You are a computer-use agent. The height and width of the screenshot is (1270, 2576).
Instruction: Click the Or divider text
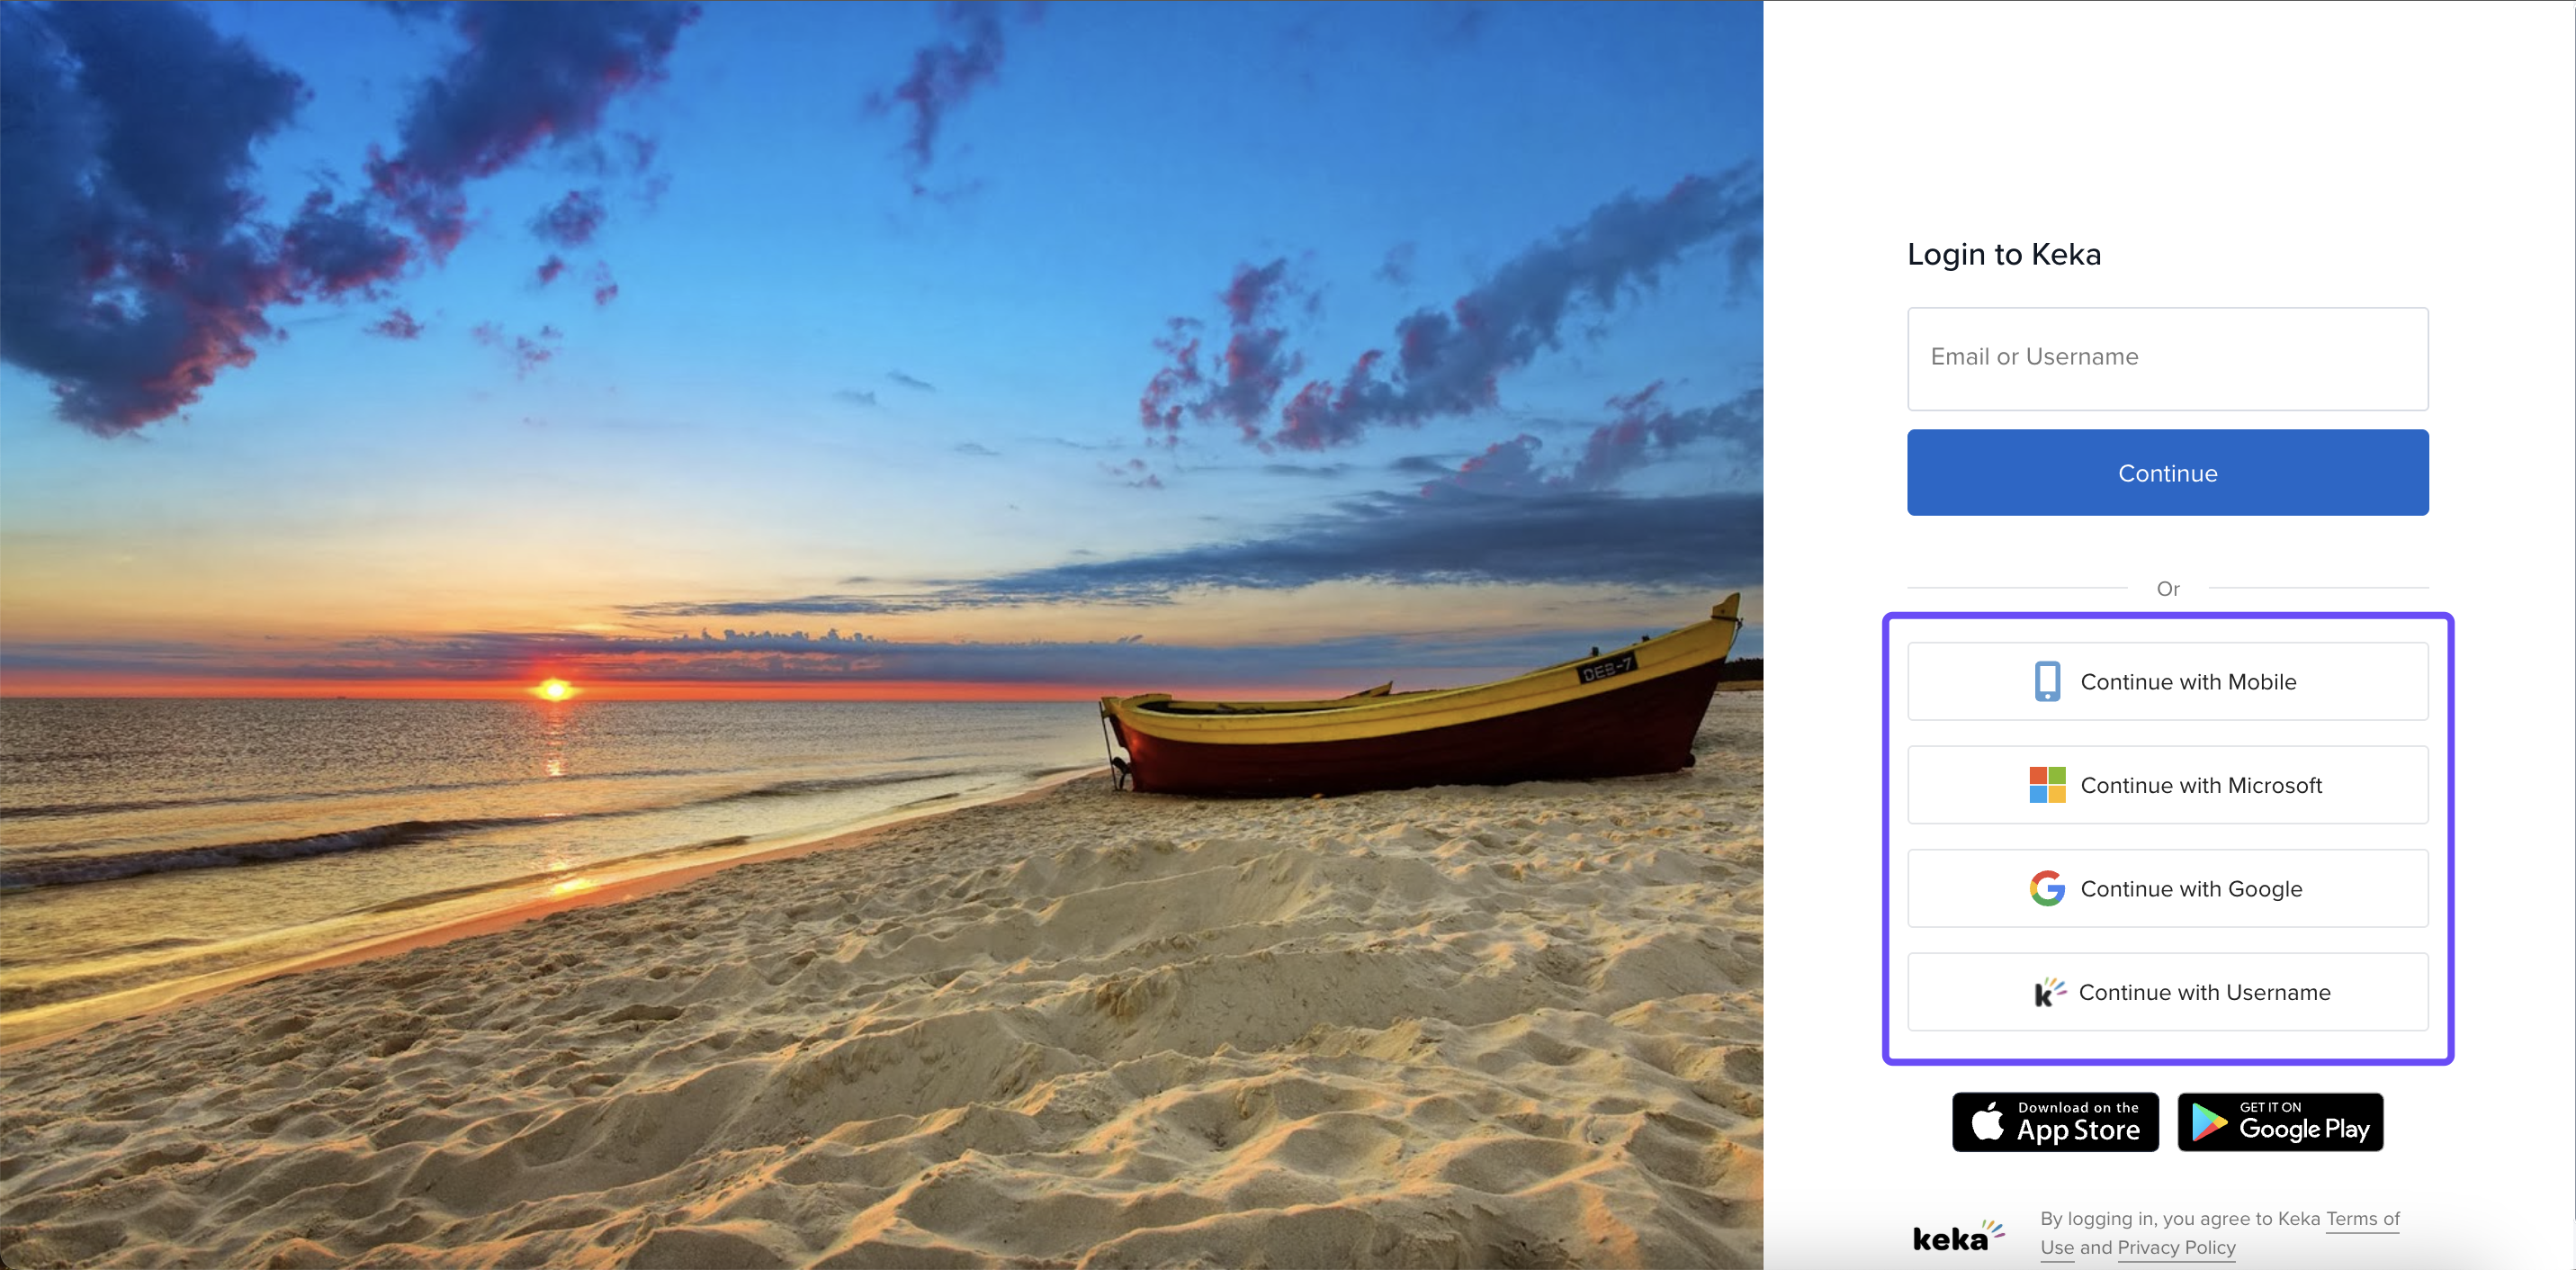click(x=2167, y=589)
